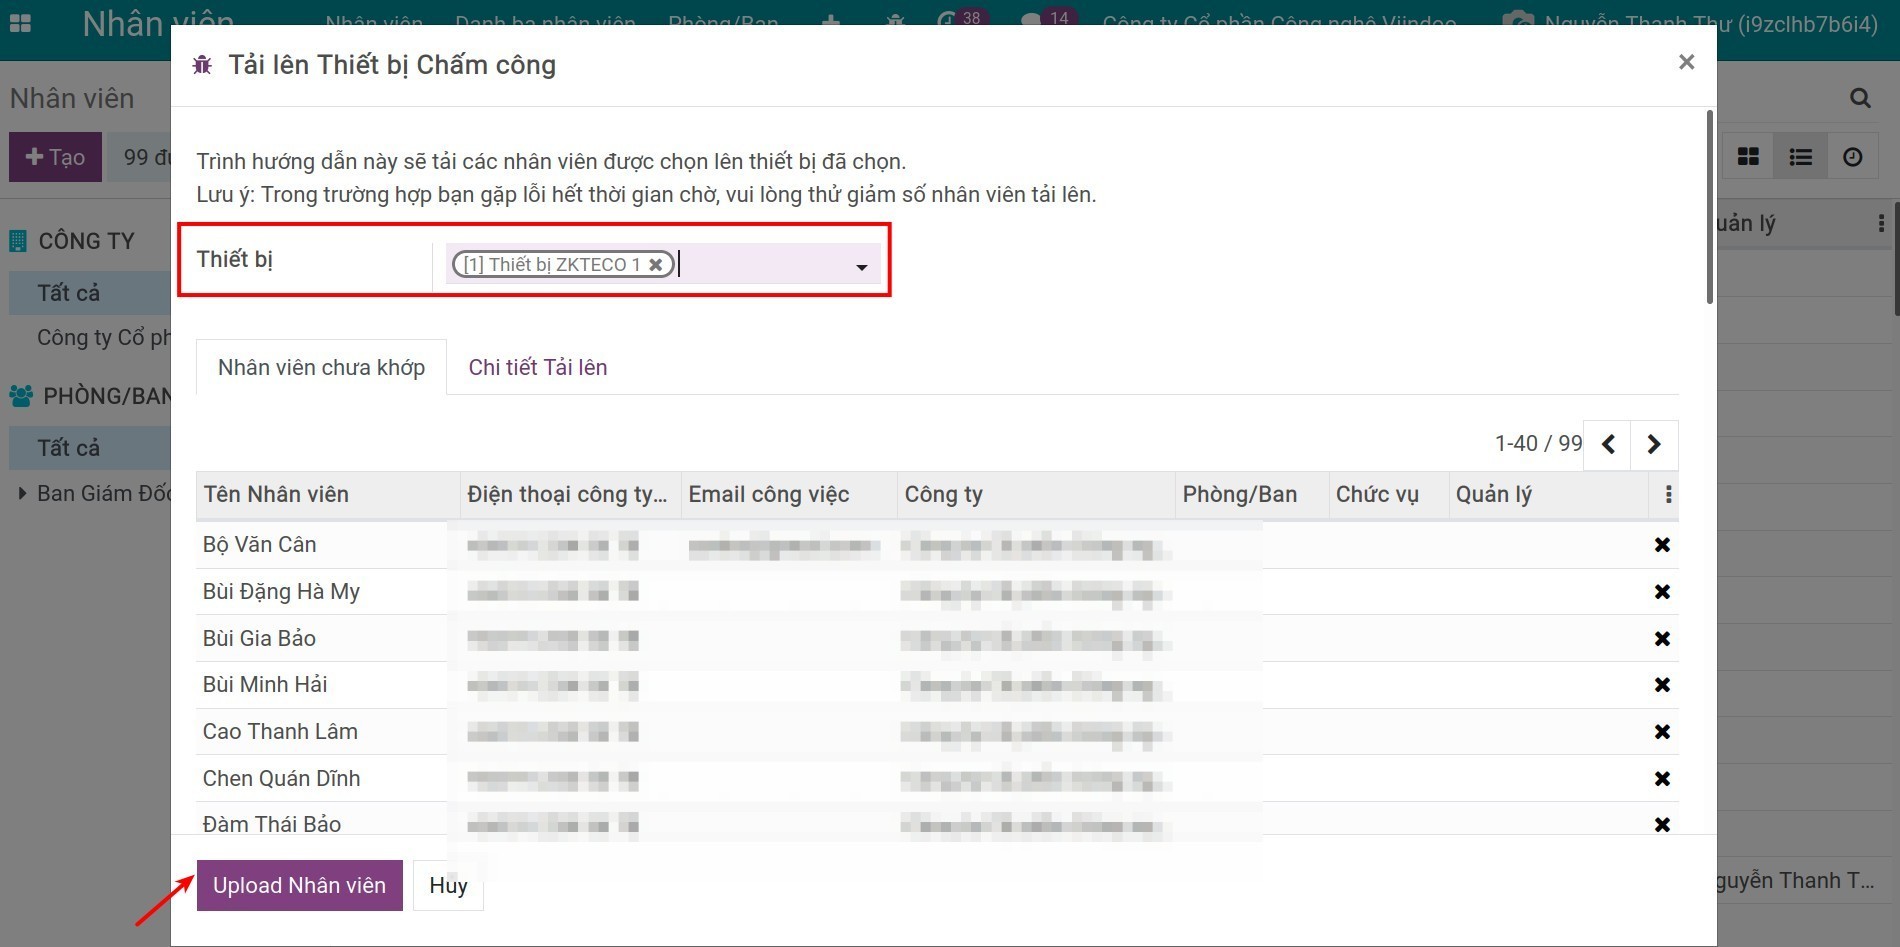Remove the Thiết bị ZKTECO 1 tag
1900x947 pixels.
coord(656,265)
